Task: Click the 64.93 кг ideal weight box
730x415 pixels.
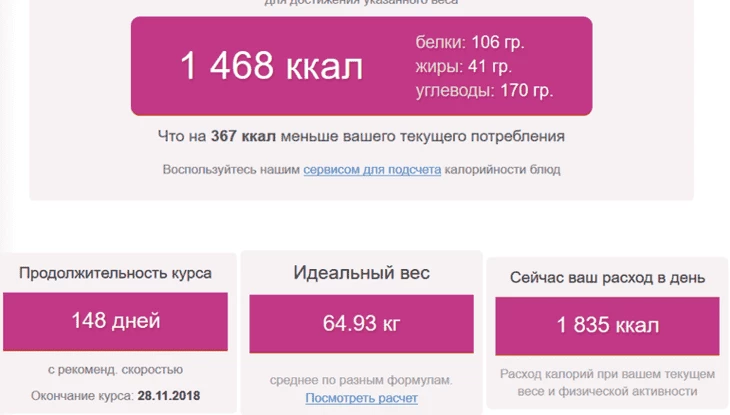Action: 361,324
